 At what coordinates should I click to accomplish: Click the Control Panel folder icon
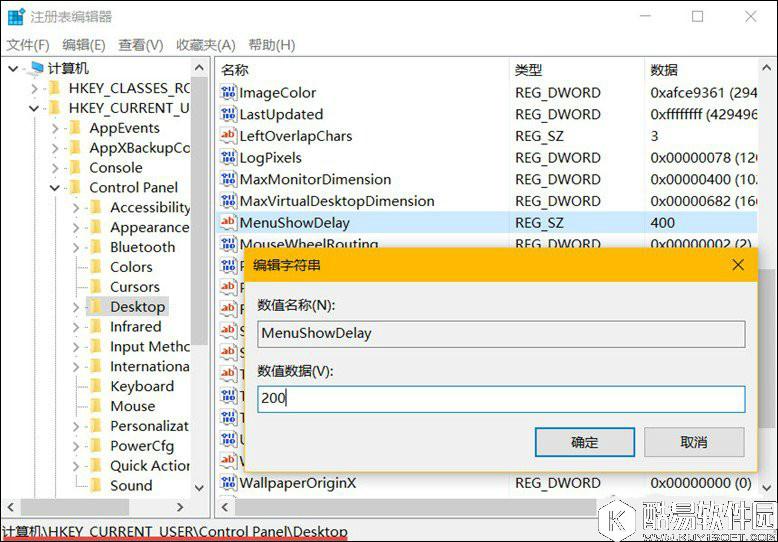(75, 188)
